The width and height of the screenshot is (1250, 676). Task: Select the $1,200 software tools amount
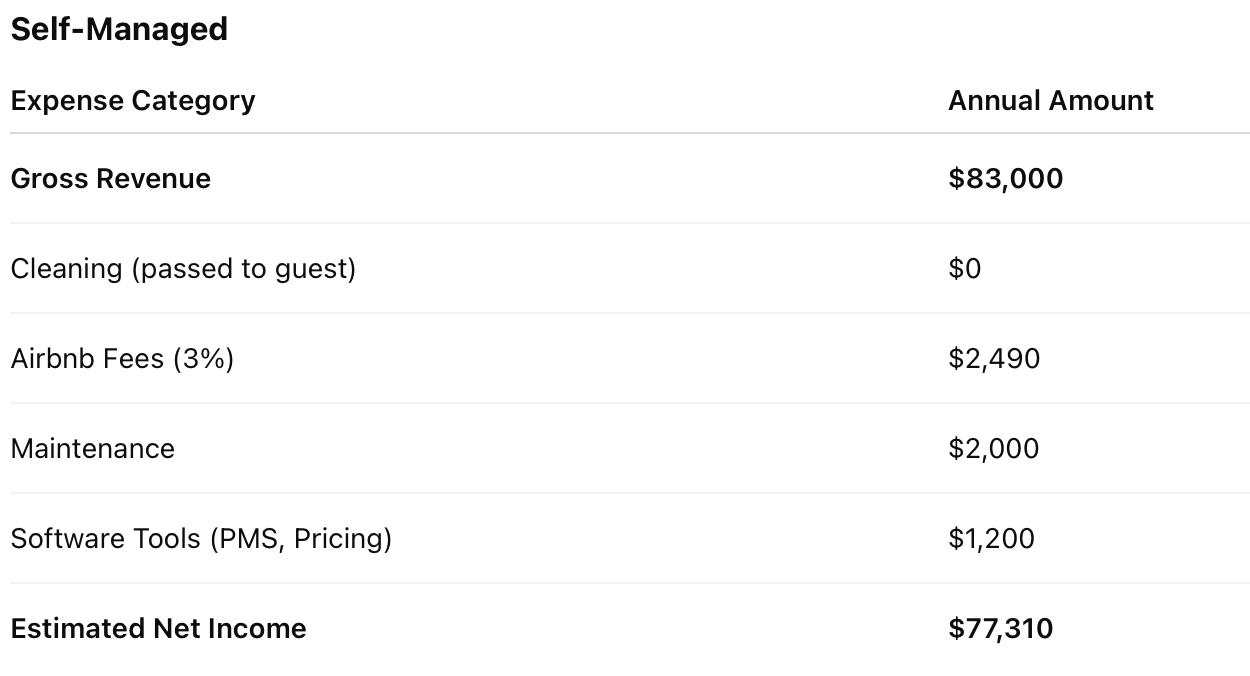pyautogui.click(x=991, y=539)
